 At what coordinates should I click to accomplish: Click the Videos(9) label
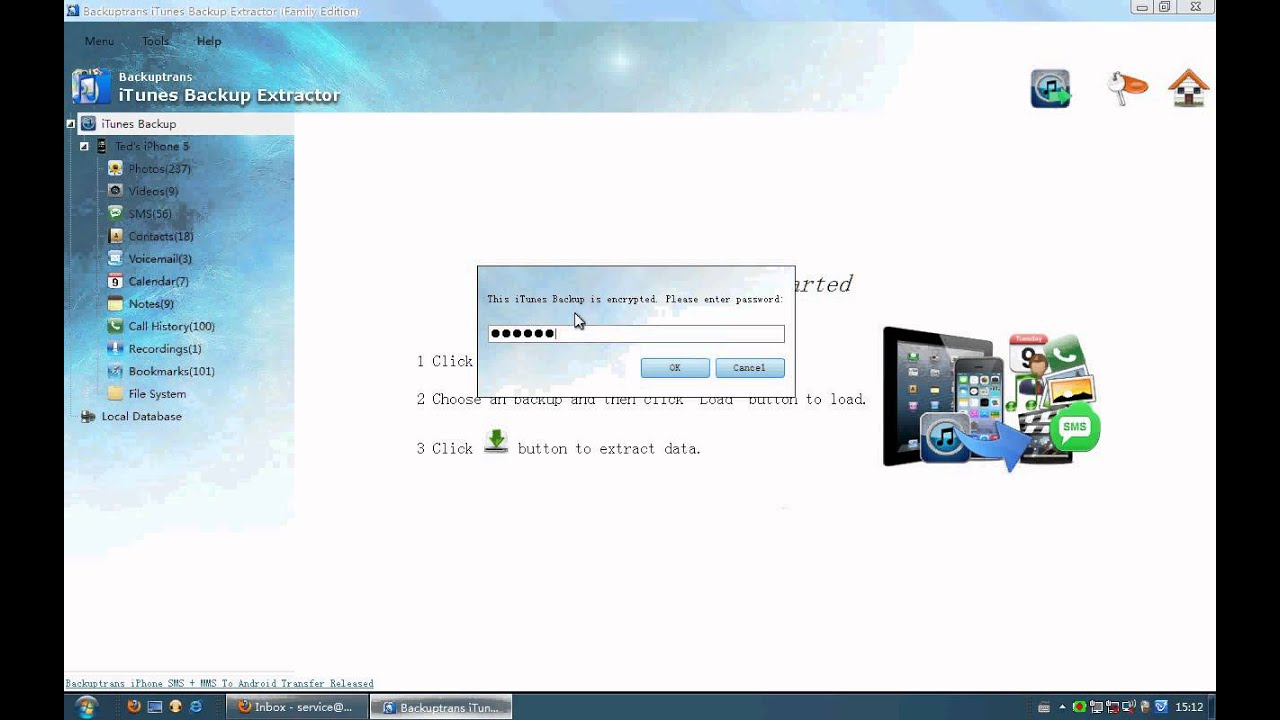pos(153,191)
